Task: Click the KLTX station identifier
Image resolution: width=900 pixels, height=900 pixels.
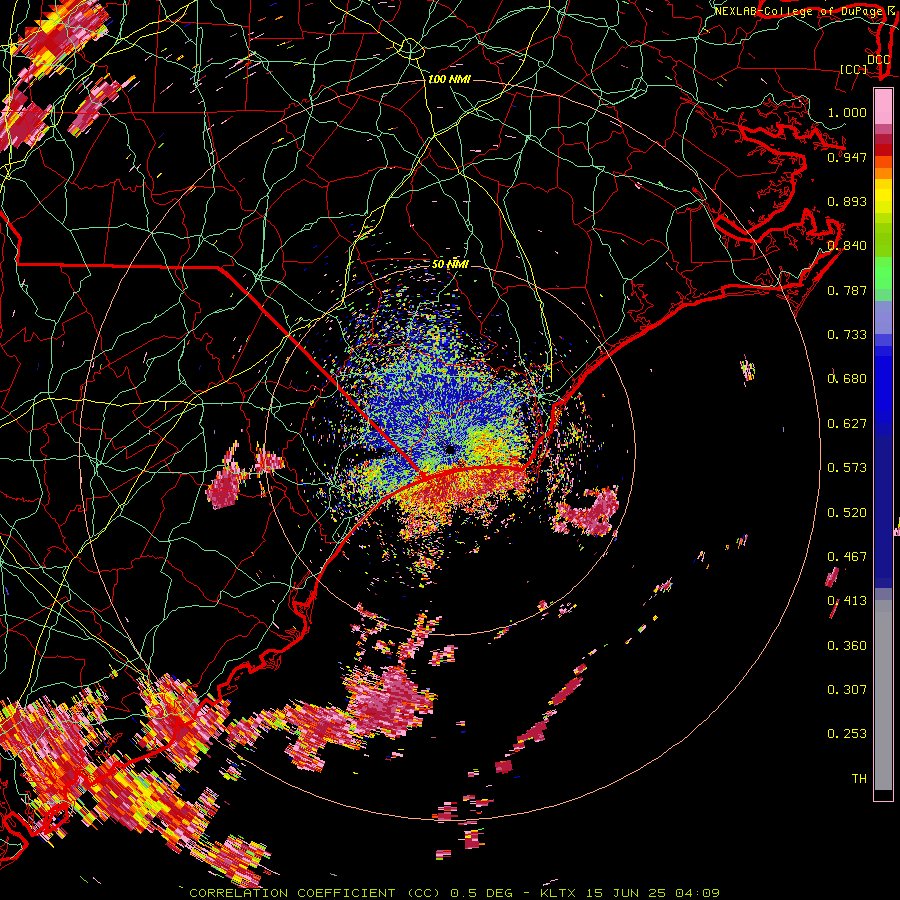Action: (559, 893)
